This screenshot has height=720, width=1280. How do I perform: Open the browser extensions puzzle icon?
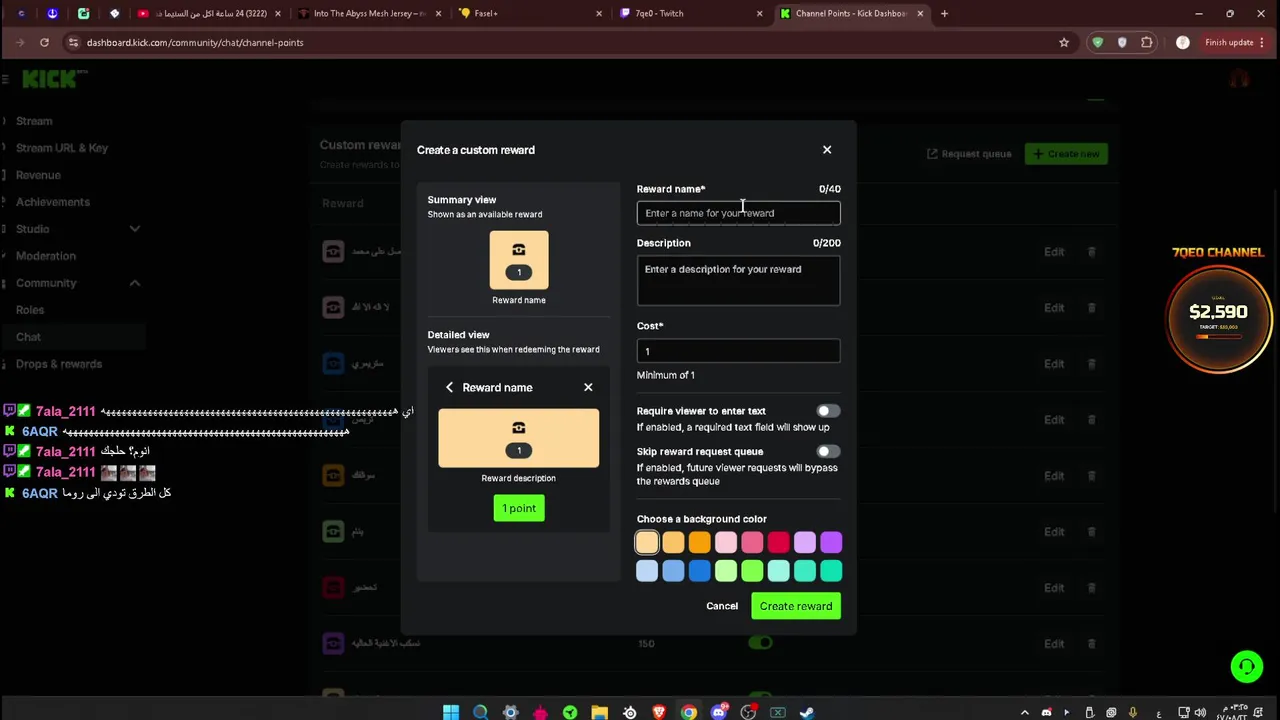[1146, 42]
